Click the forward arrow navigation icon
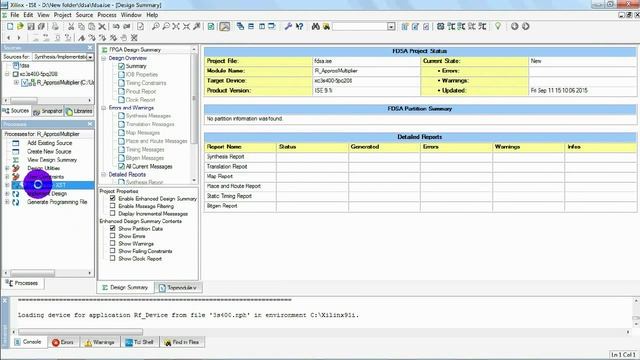The image size is (640, 360). [x=19, y=38]
